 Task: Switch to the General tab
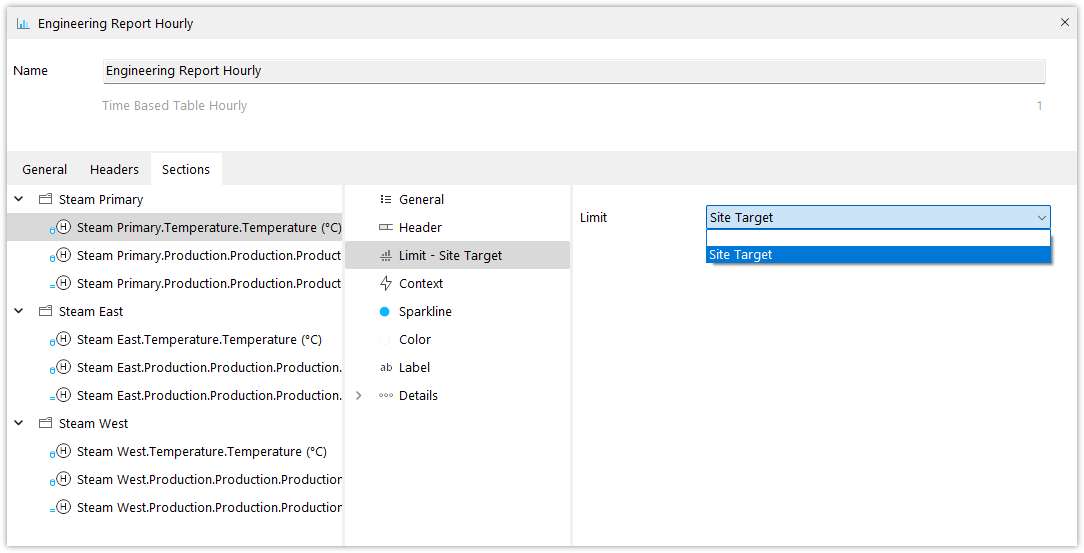pos(44,169)
